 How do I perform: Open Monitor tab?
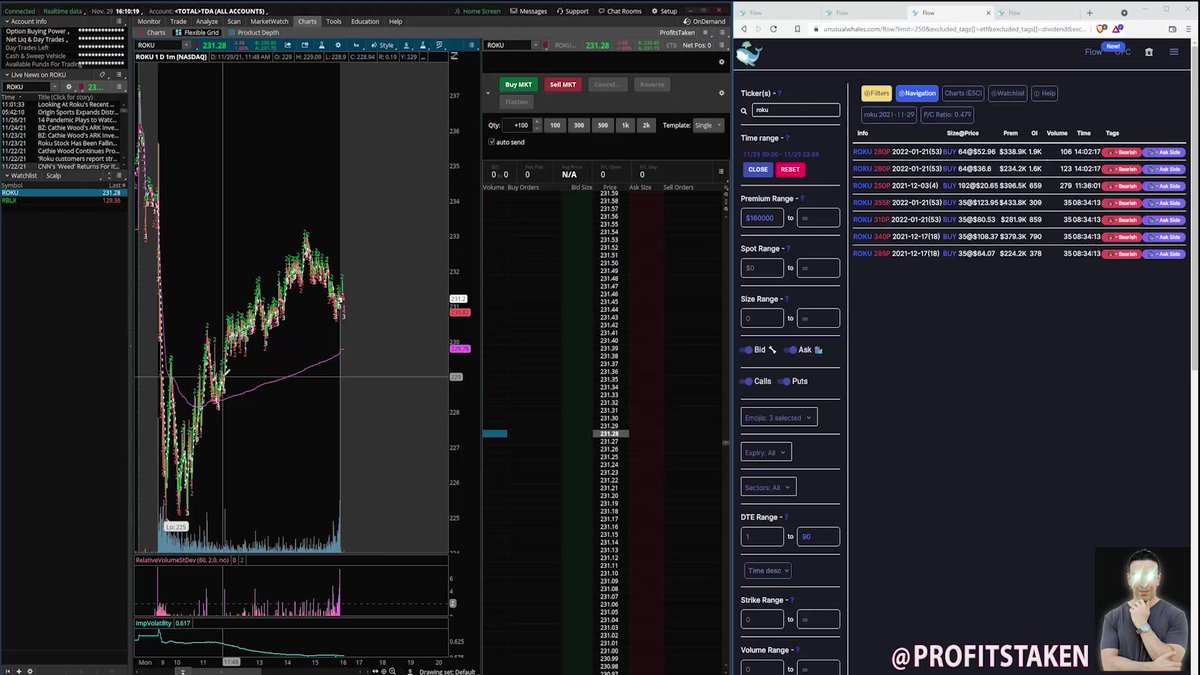point(149,21)
